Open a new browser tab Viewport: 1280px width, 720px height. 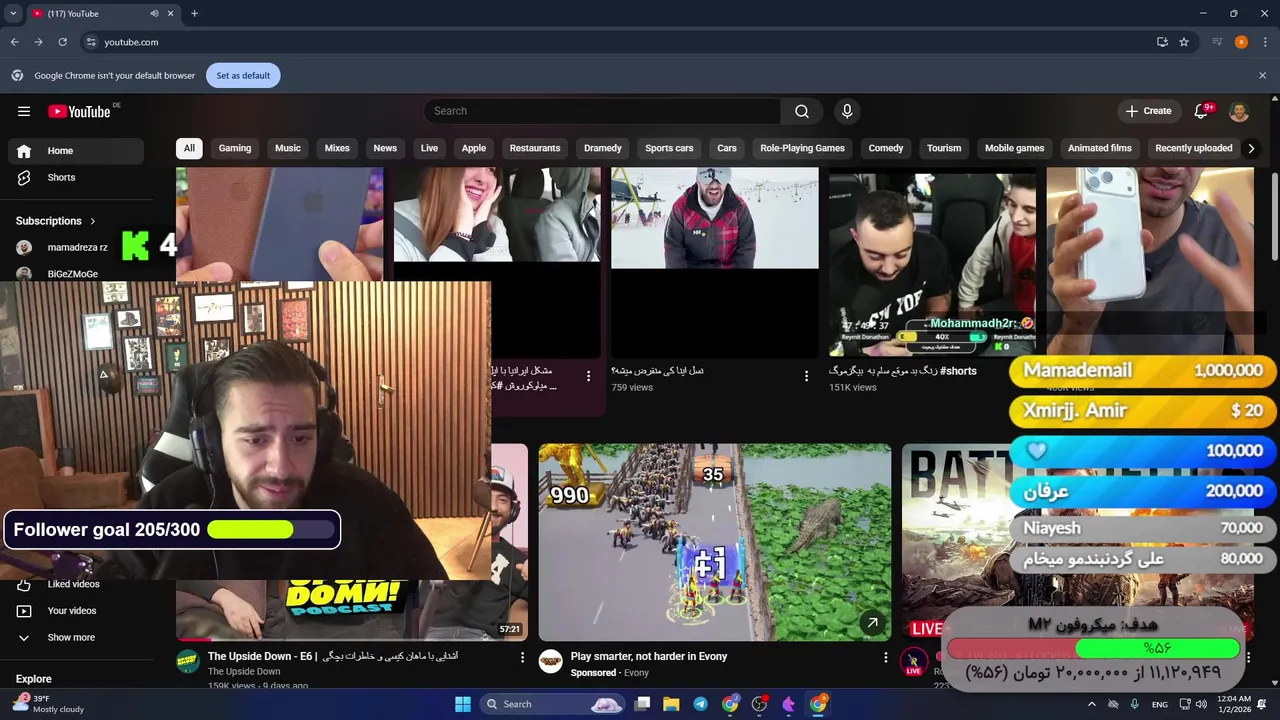194,13
